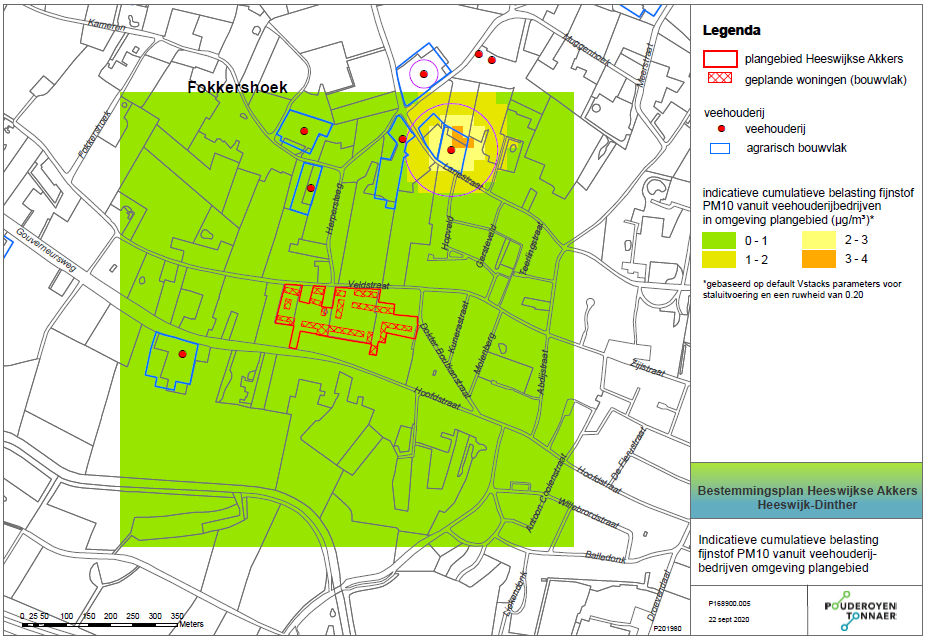This screenshot has height=641, width=928.
Task: Click the blue agrarisch bouwvlak legend symbol
Action: point(720,148)
